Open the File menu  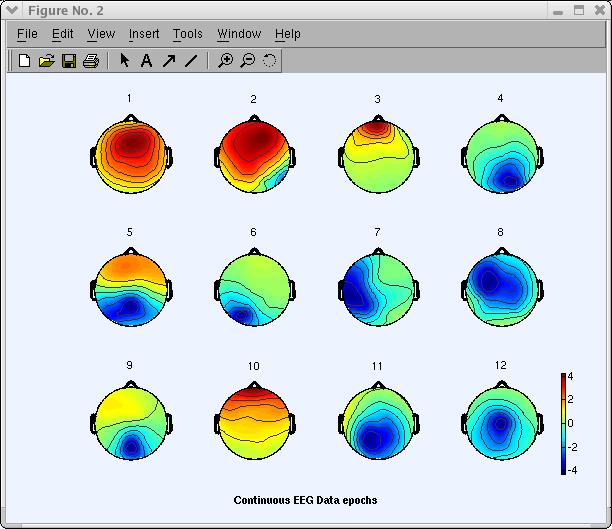click(x=27, y=34)
